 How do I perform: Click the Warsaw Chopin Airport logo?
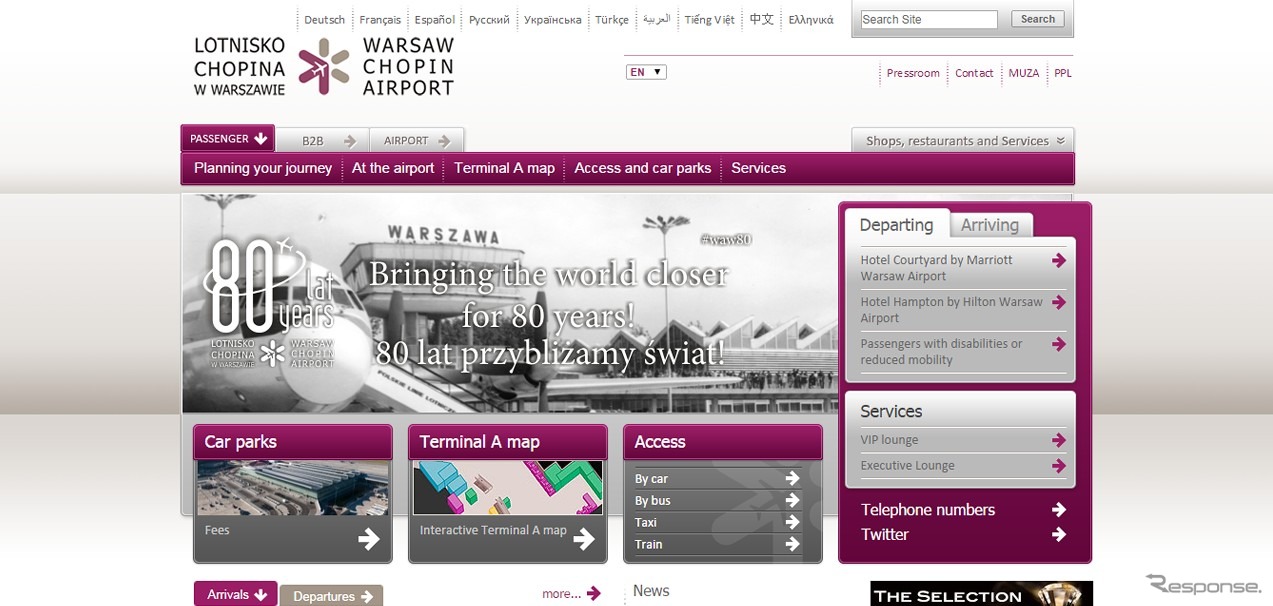[324, 66]
